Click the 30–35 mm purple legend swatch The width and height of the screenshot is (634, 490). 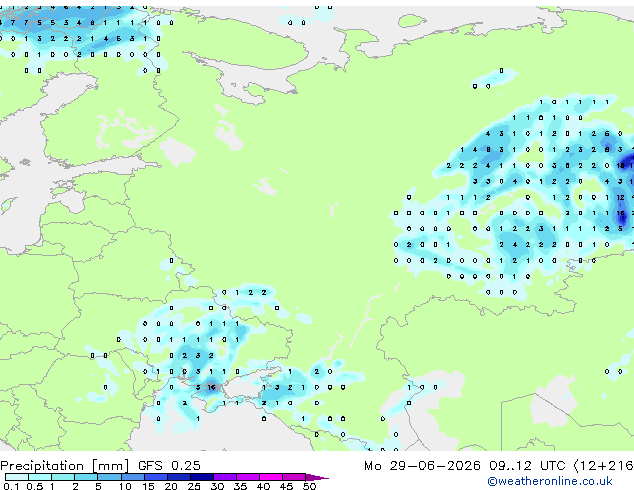(x=225, y=477)
